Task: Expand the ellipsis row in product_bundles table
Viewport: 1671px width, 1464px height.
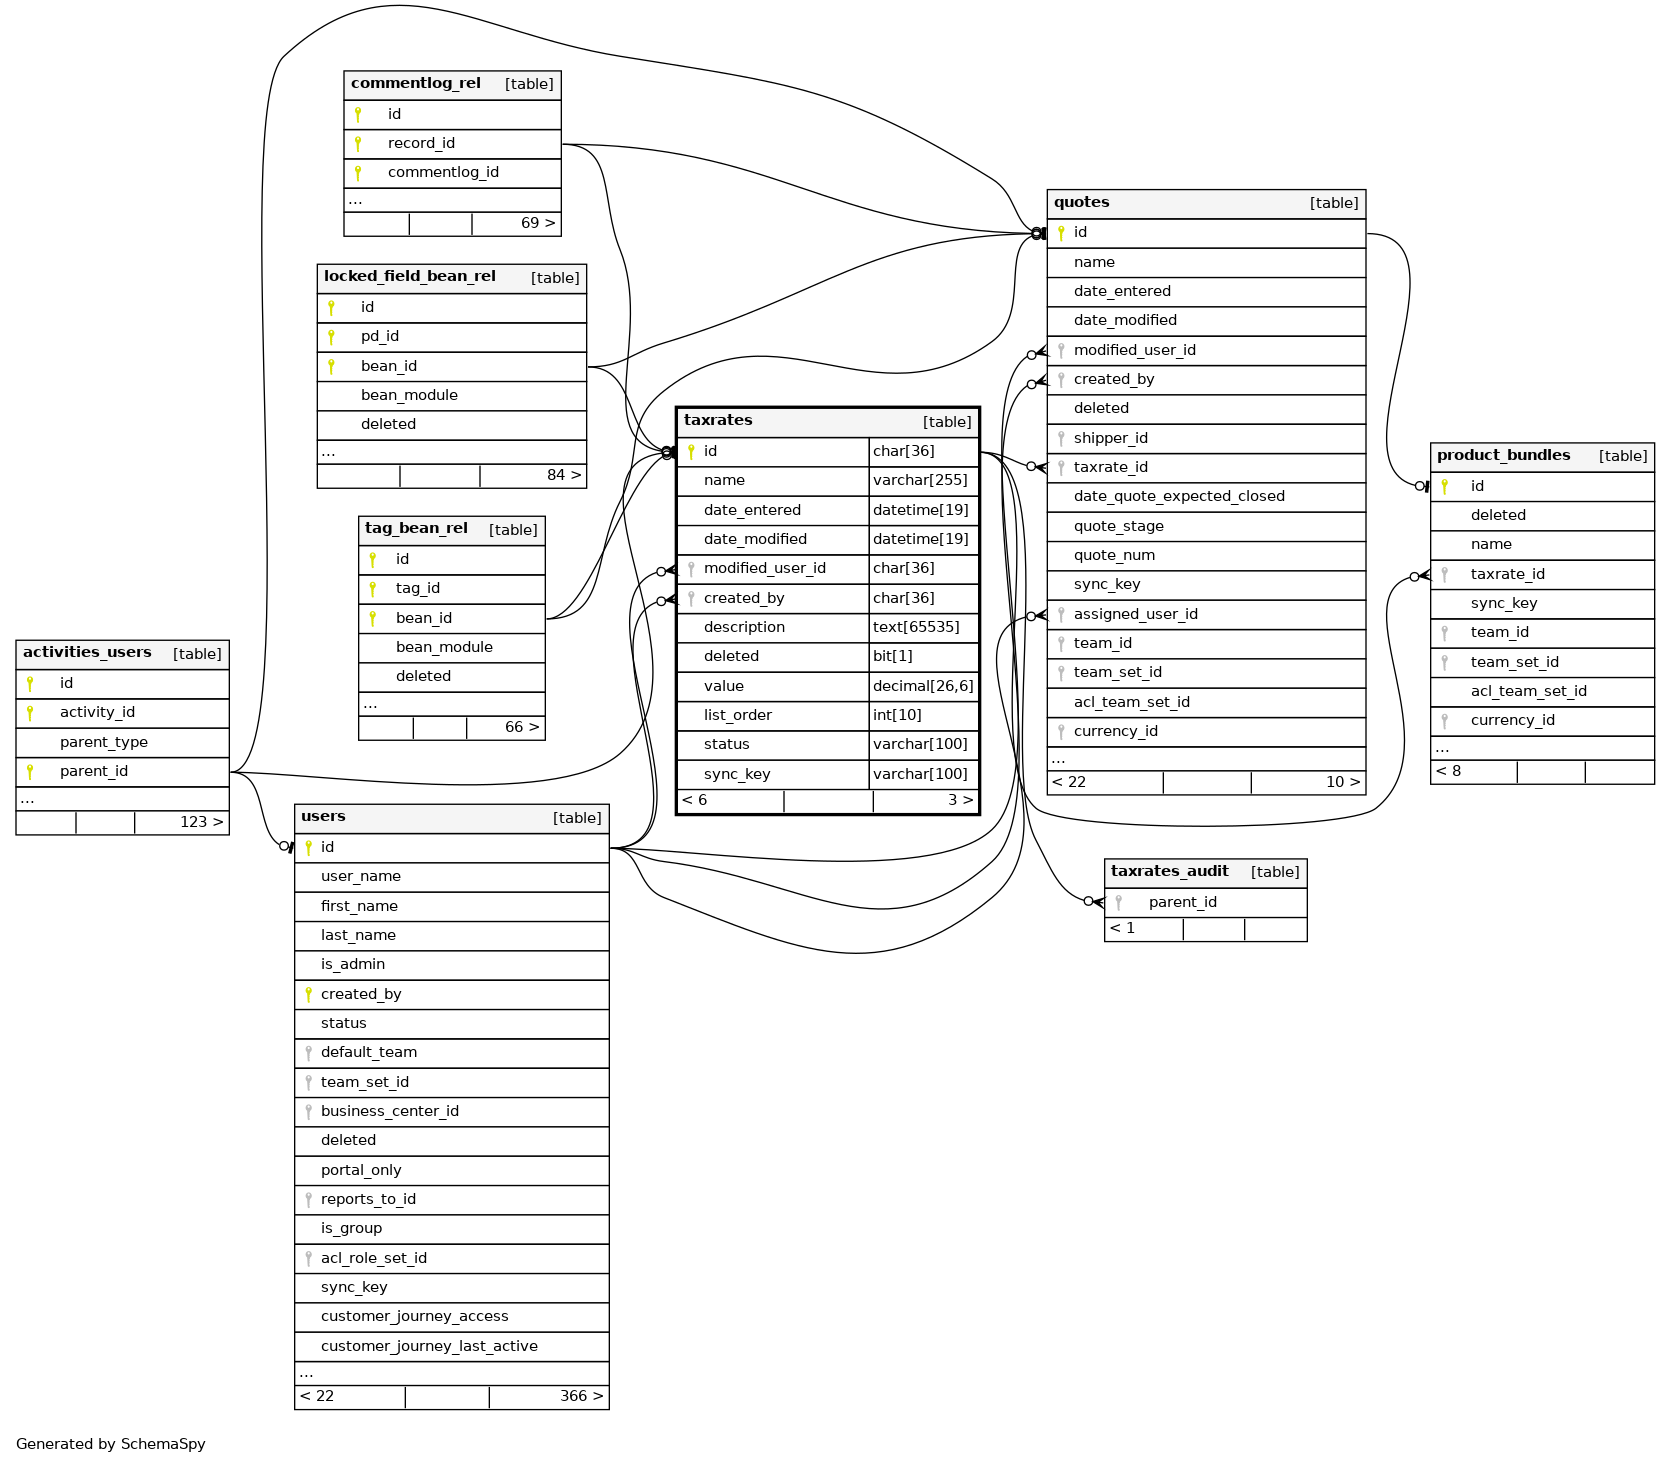Action: coord(1442,748)
